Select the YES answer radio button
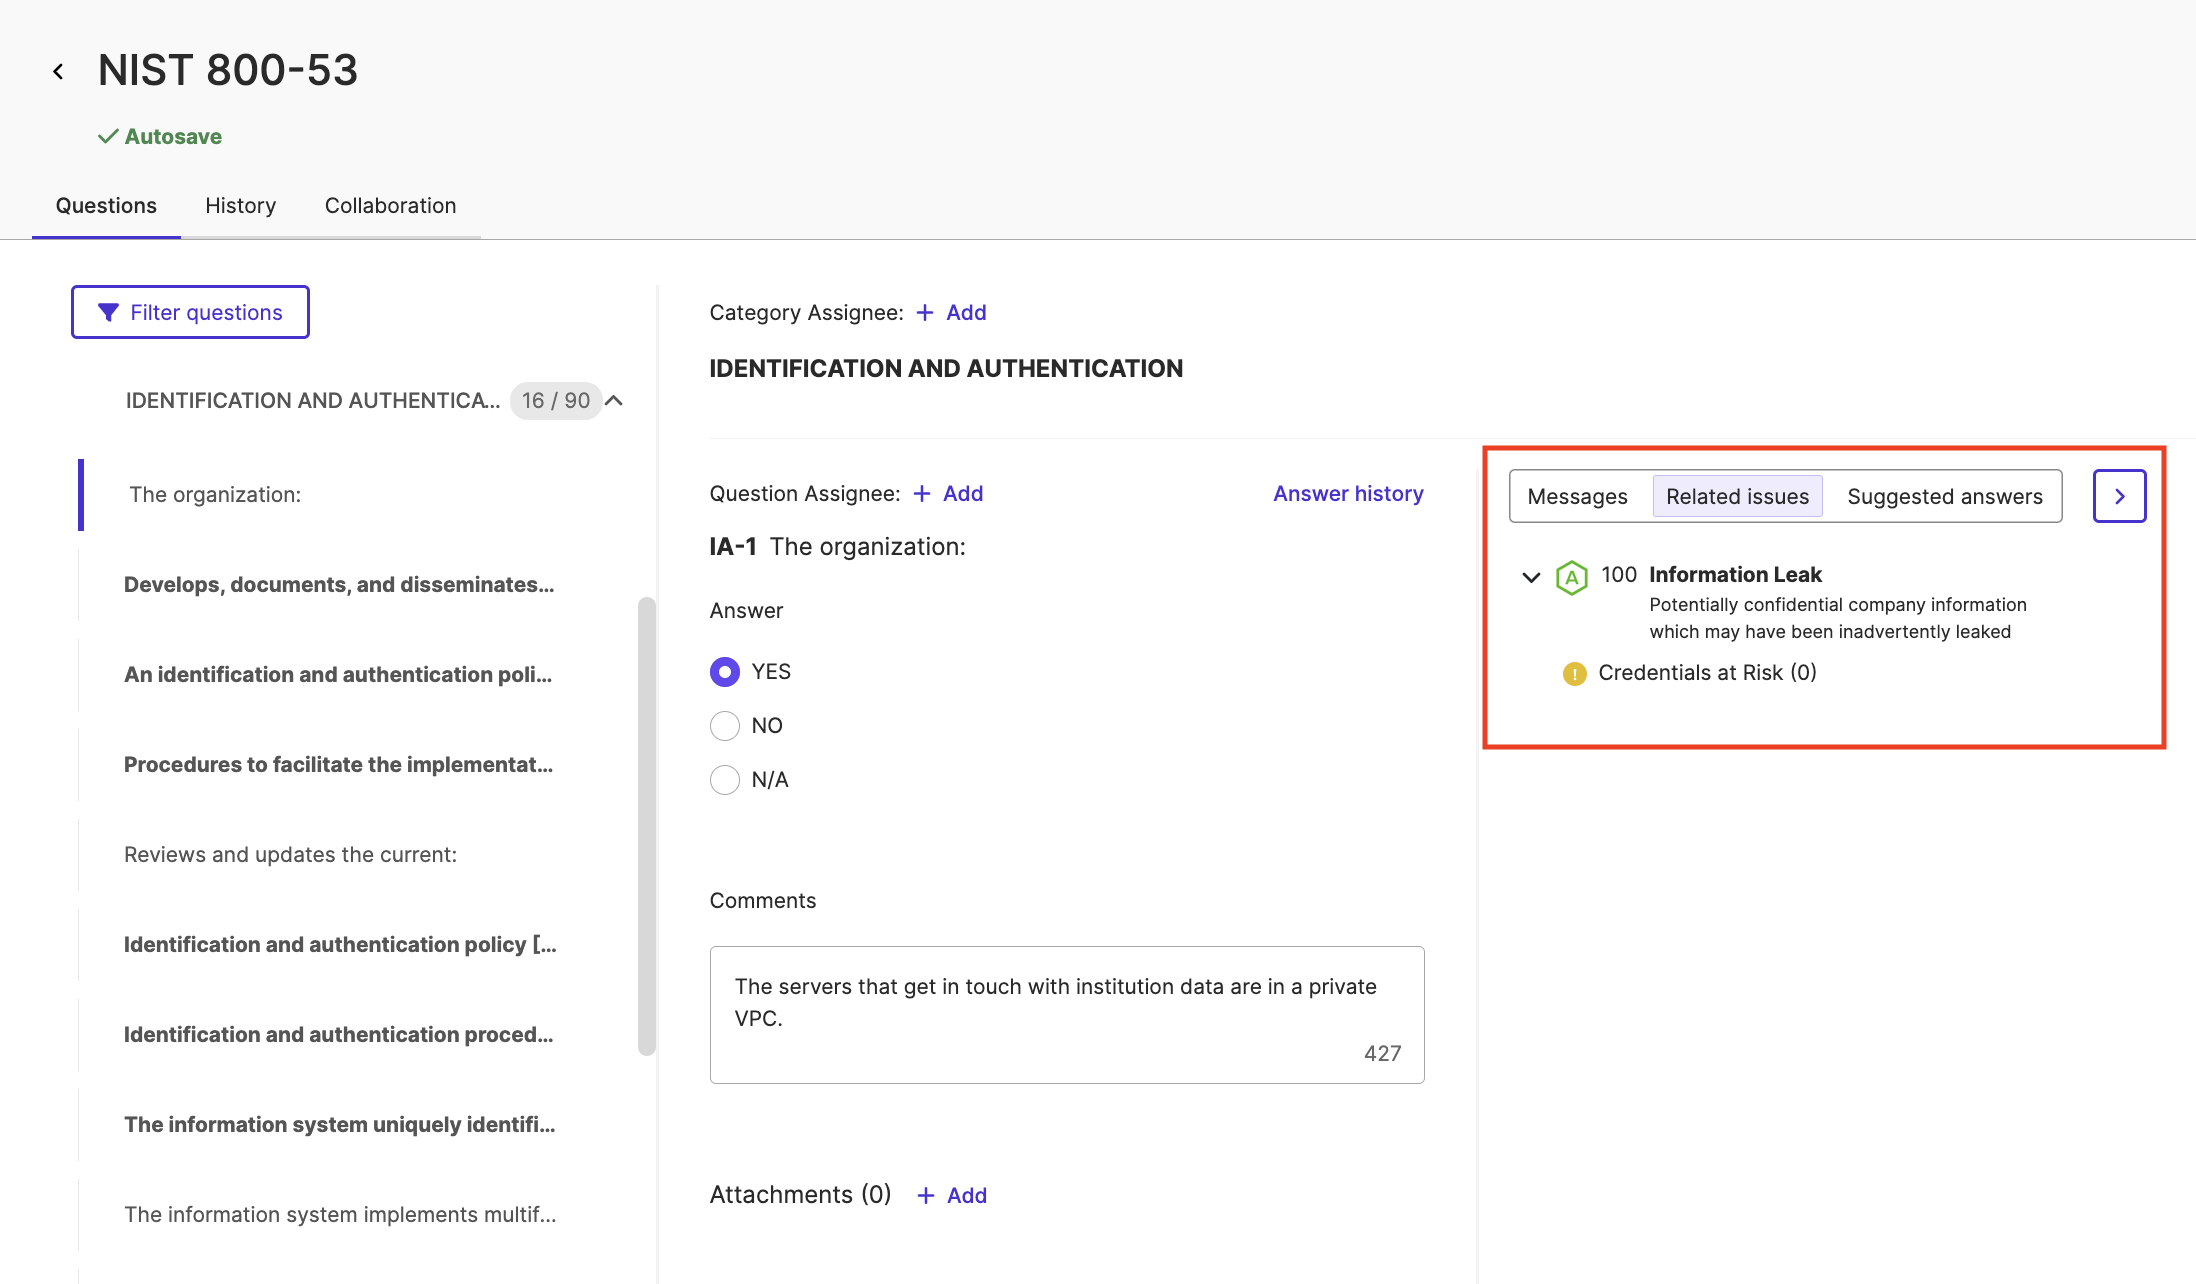 [x=725, y=672]
